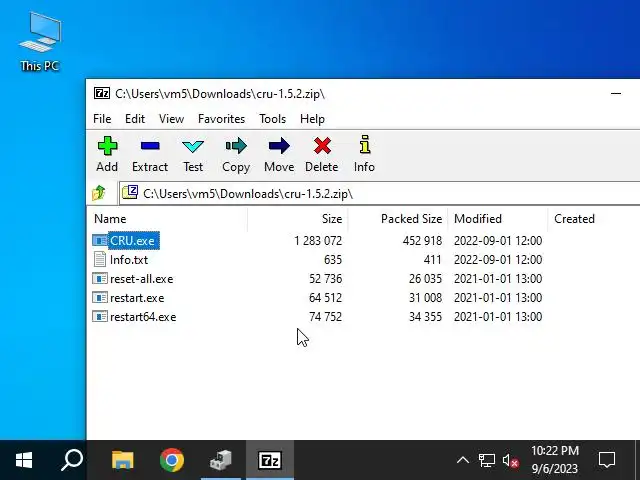Open the Favorites menu
The height and width of the screenshot is (480, 640).
click(x=221, y=119)
